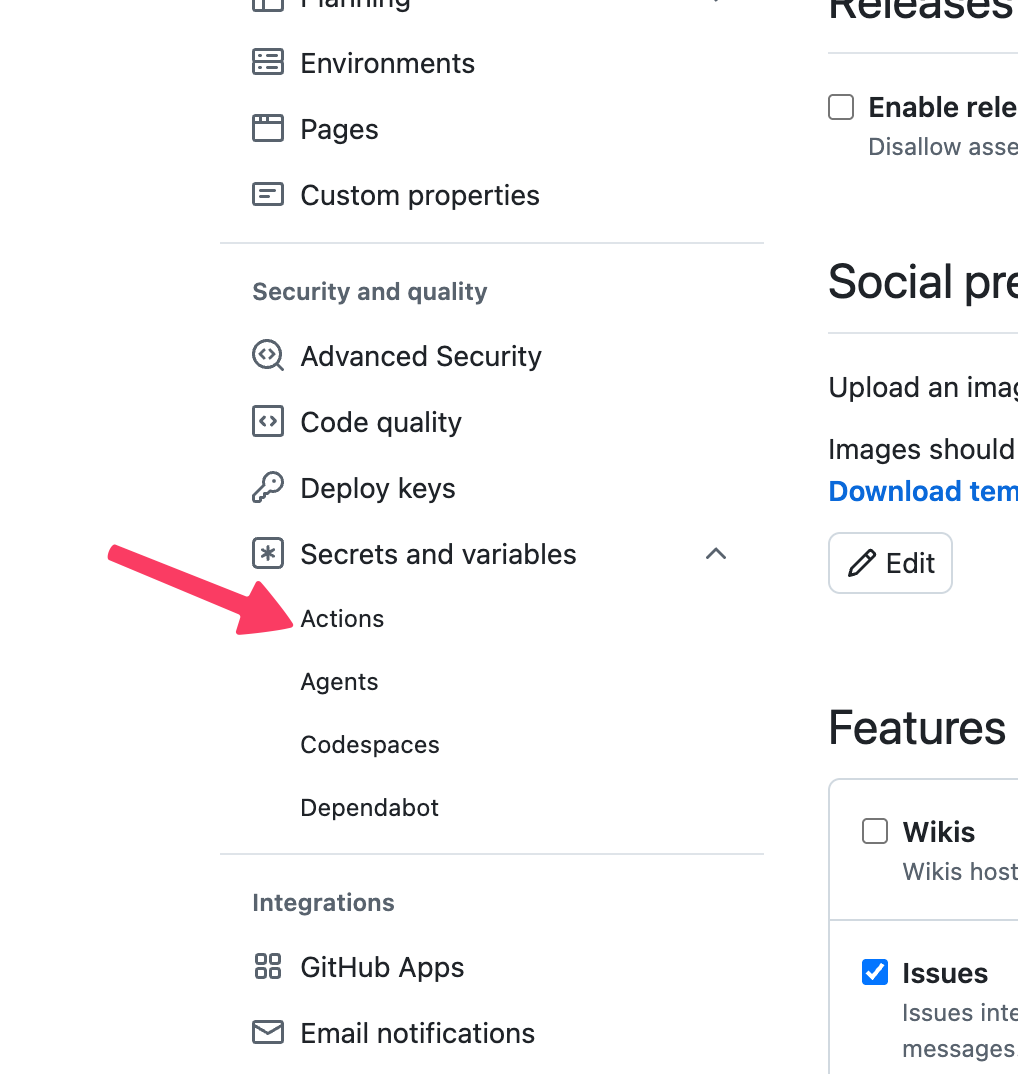
Task: Click the Deploy keys key icon
Action: 268,488
